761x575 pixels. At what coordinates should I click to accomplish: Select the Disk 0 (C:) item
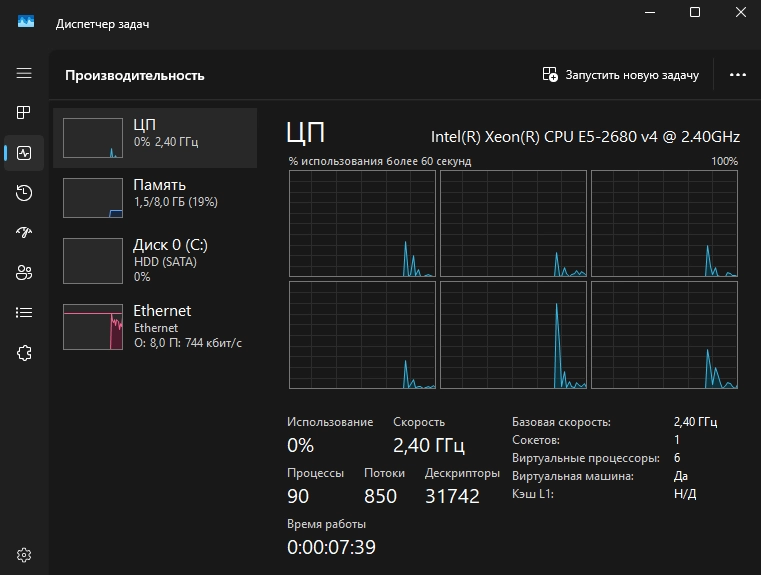(155, 260)
